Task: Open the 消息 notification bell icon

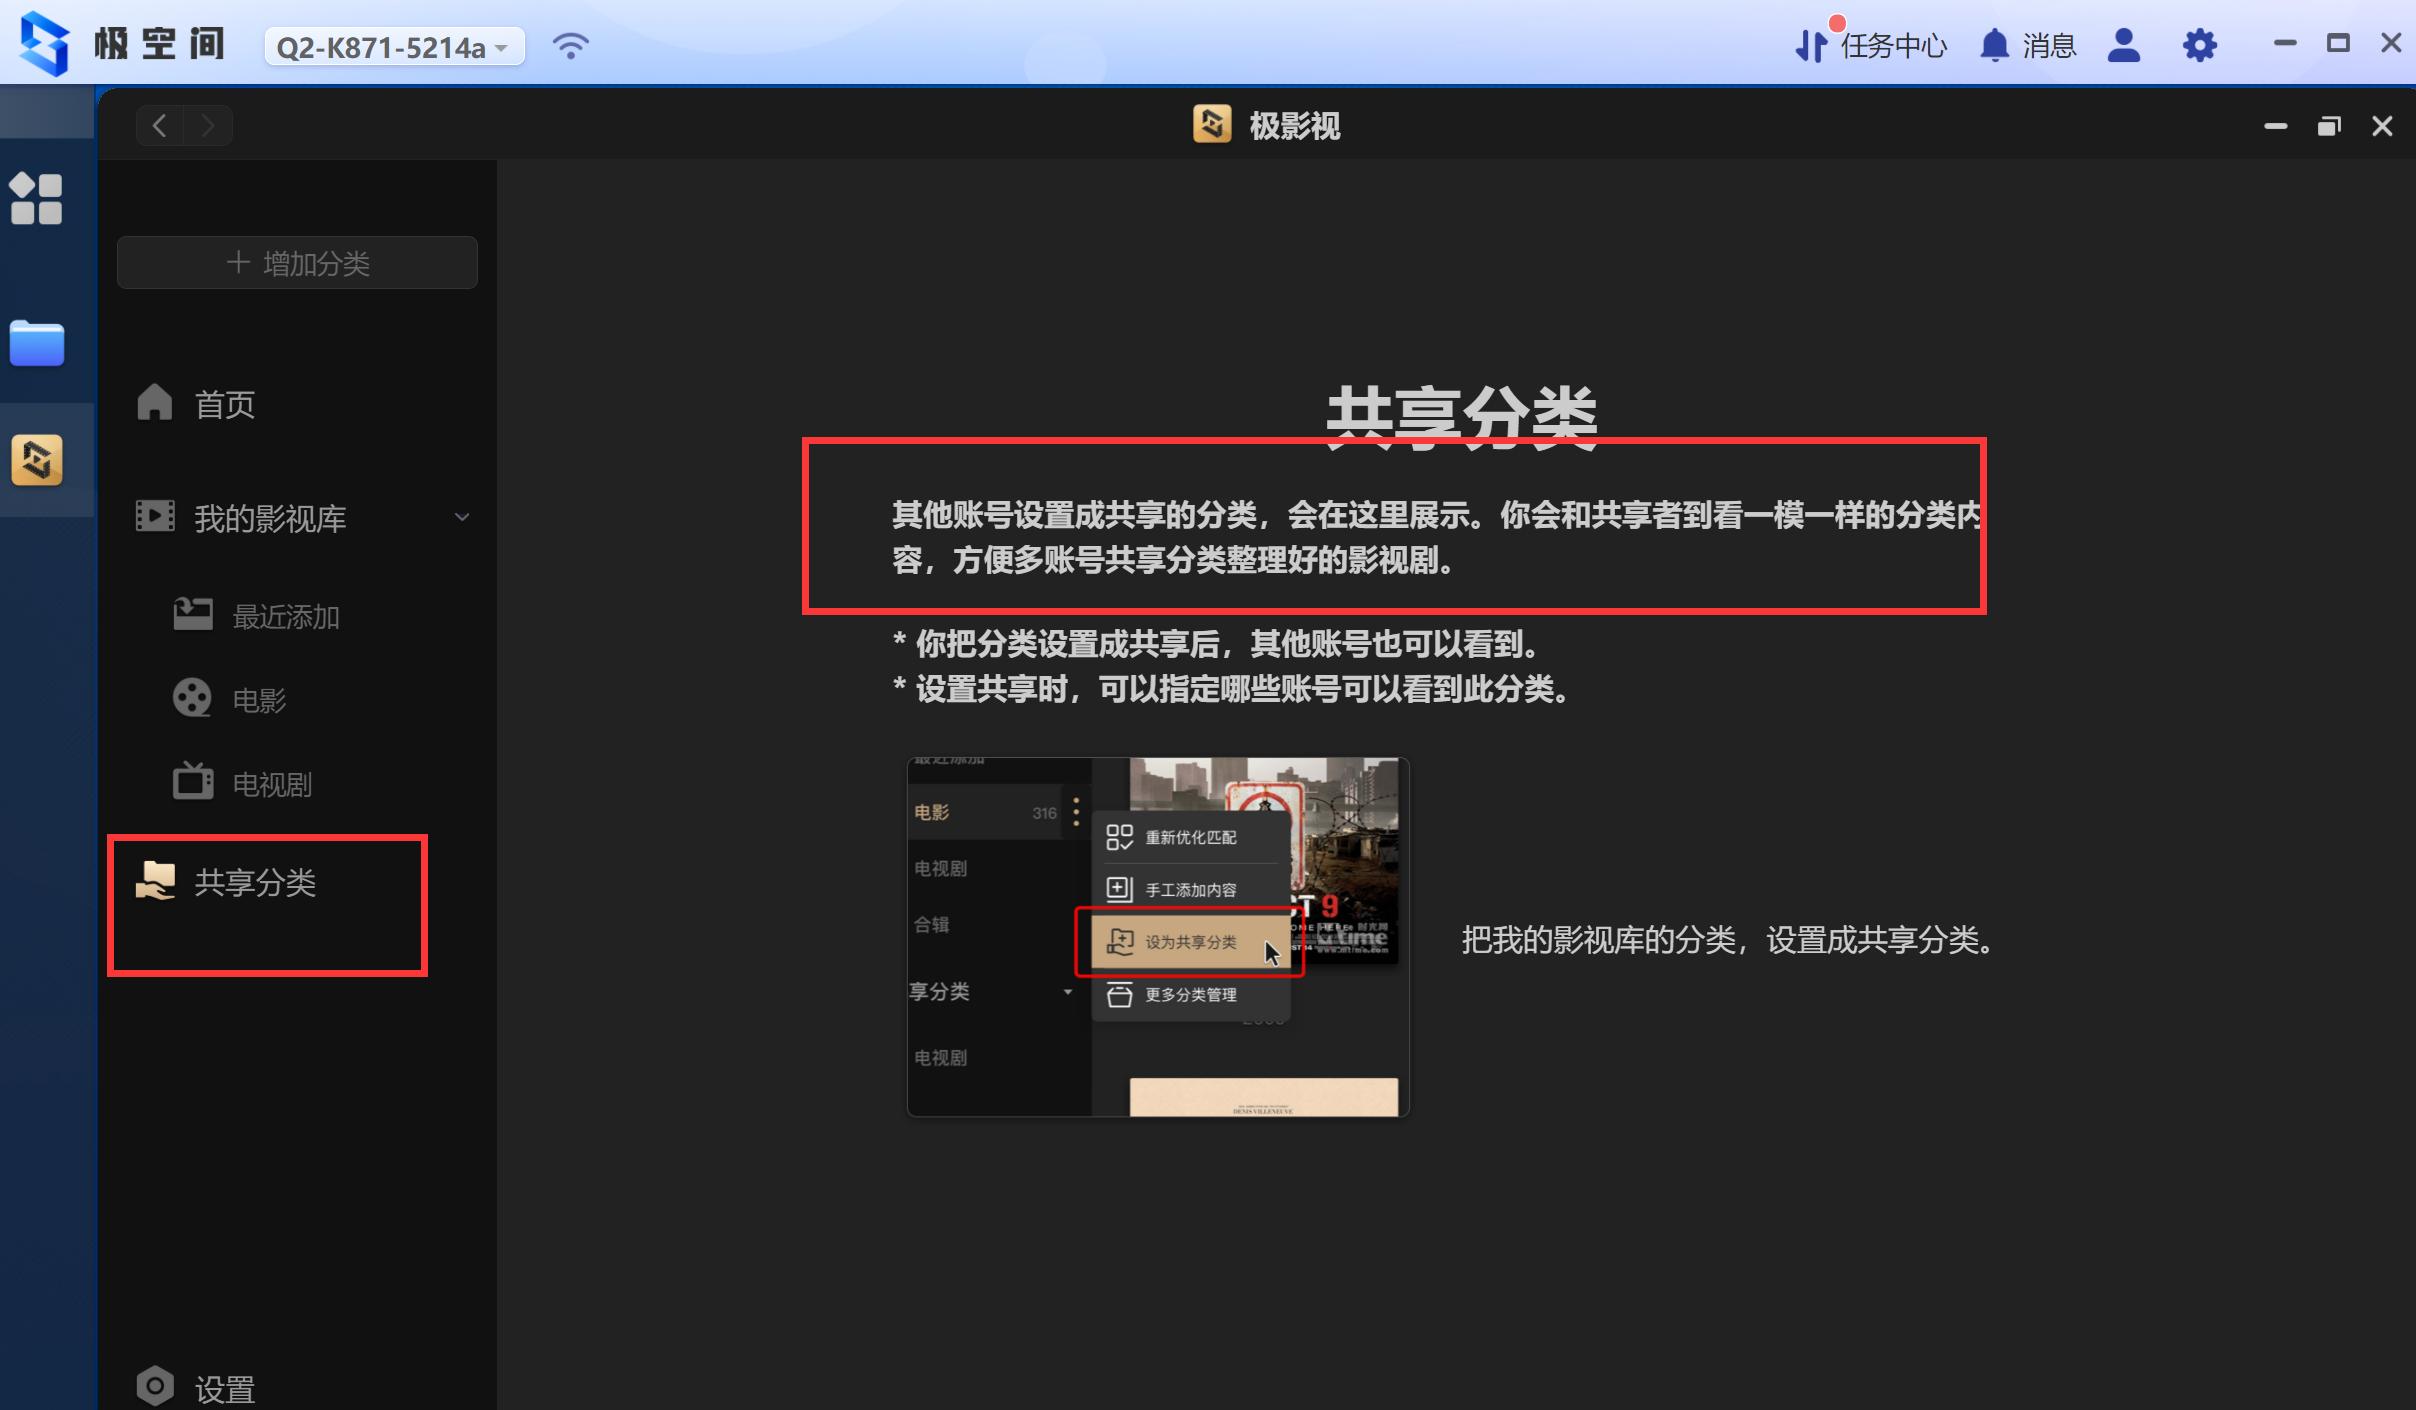Action: 1994,46
